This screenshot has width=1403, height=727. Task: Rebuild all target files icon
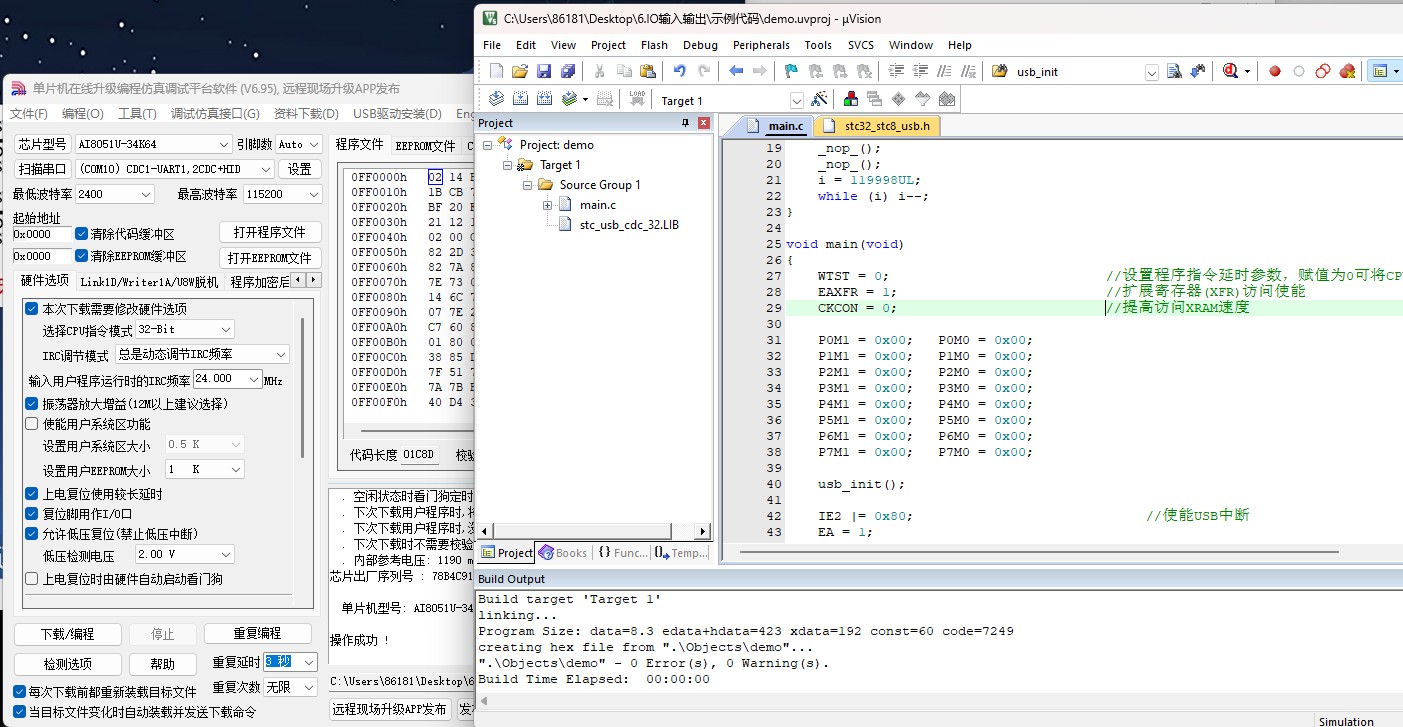point(544,99)
